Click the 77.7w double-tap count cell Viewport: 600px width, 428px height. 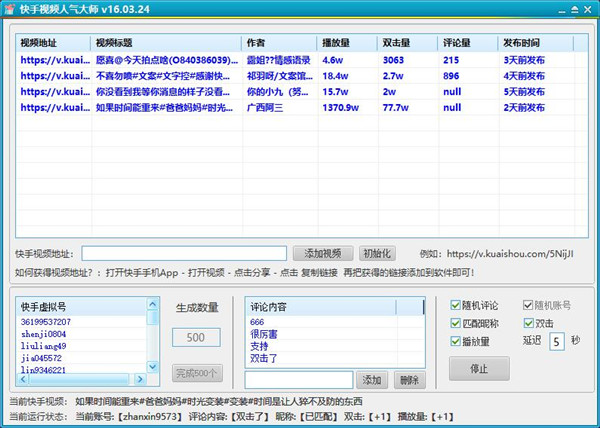395,107
